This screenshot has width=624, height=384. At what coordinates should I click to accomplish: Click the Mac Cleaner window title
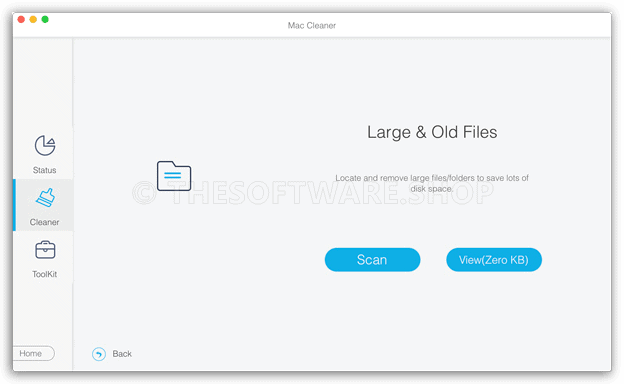coord(312,25)
